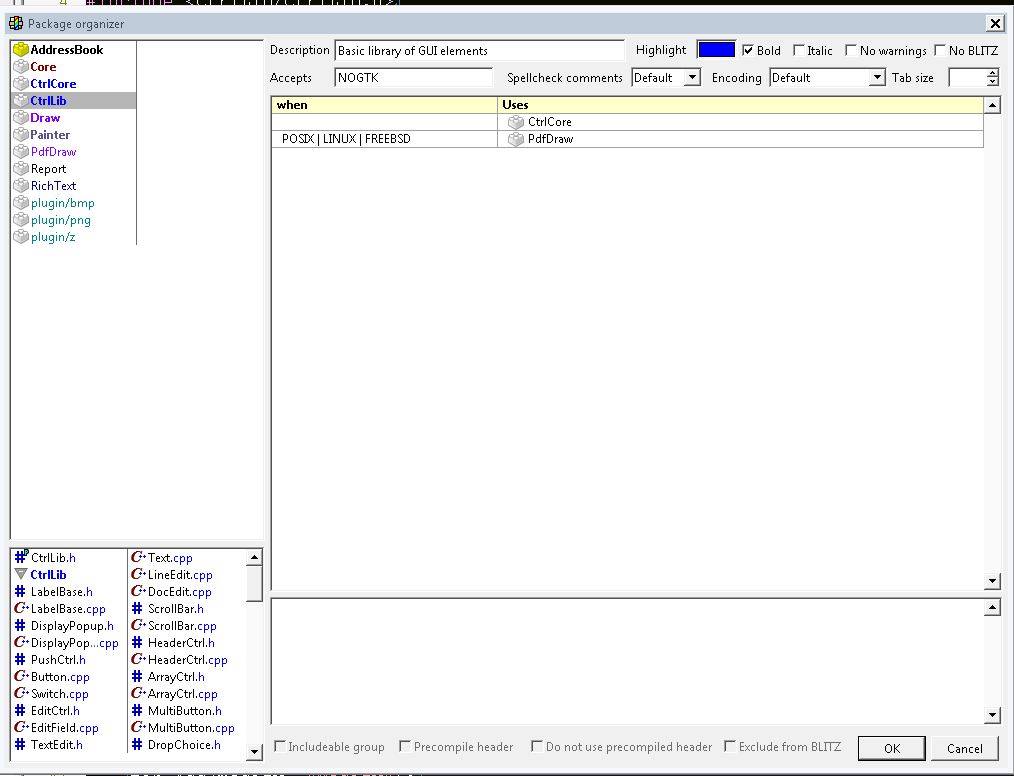
Task: Select the Core package icon
Action: click(21, 67)
